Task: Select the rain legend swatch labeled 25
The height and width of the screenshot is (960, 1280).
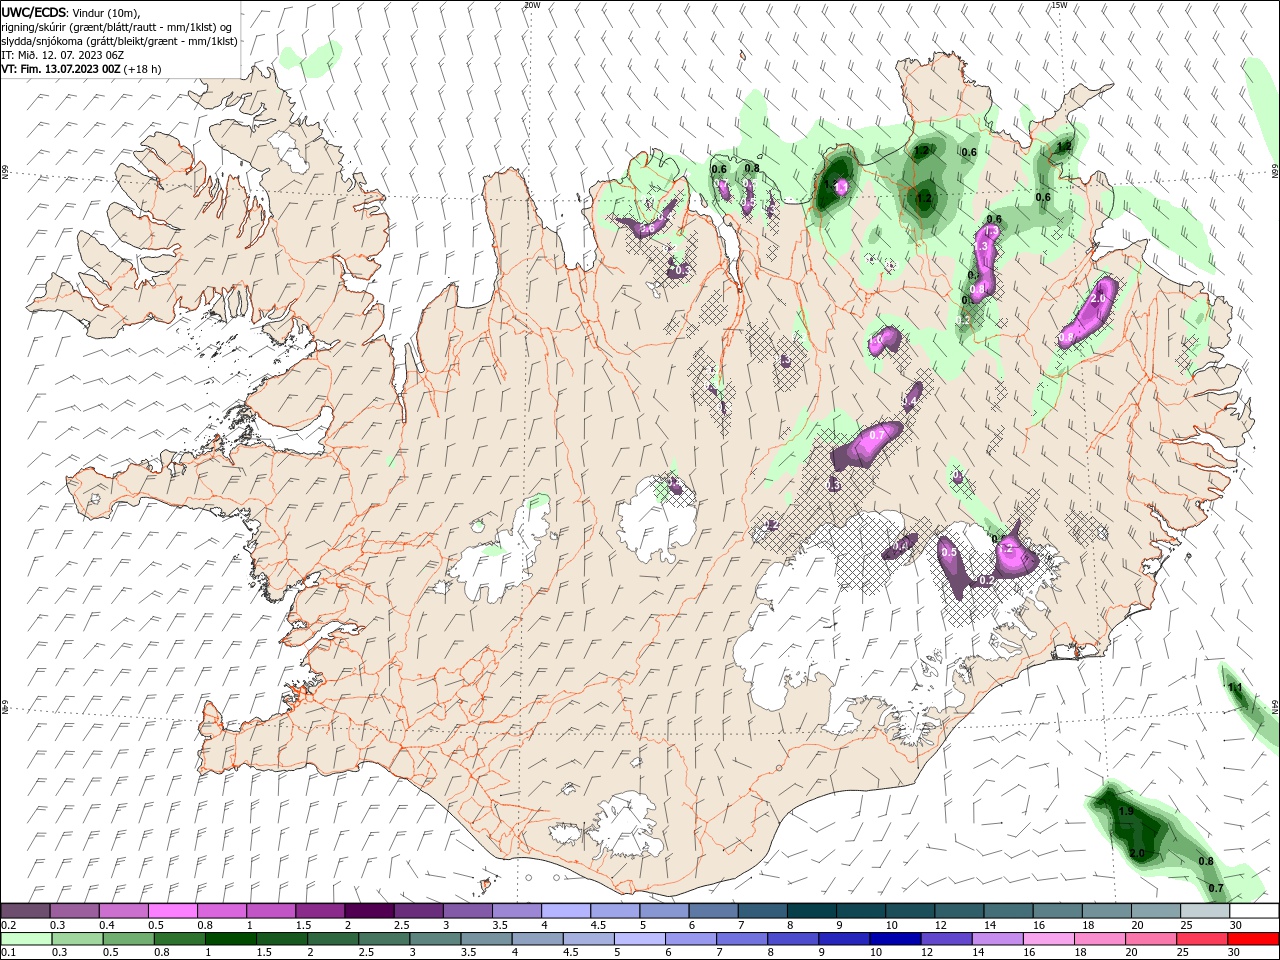Action: [x=1202, y=939]
